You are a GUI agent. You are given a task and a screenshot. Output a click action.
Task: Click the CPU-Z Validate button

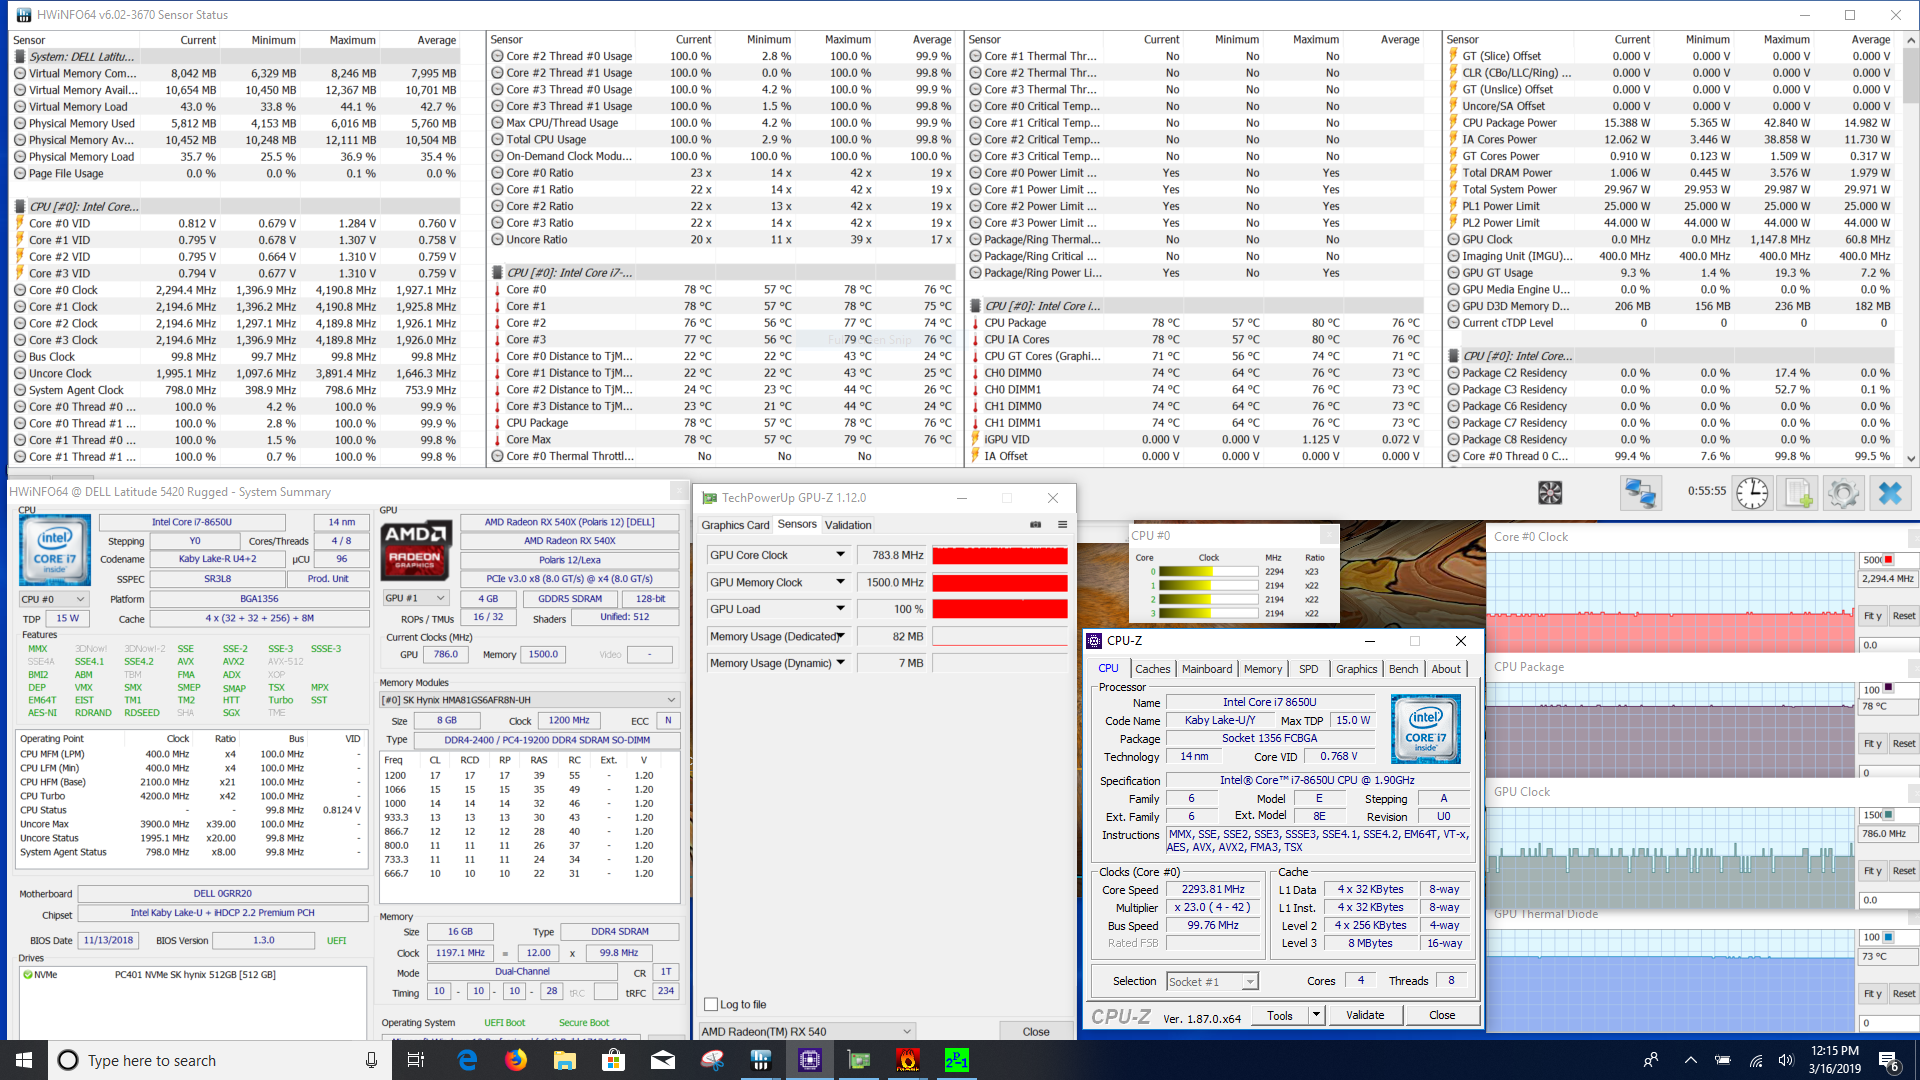pyautogui.click(x=1365, y=1015)
